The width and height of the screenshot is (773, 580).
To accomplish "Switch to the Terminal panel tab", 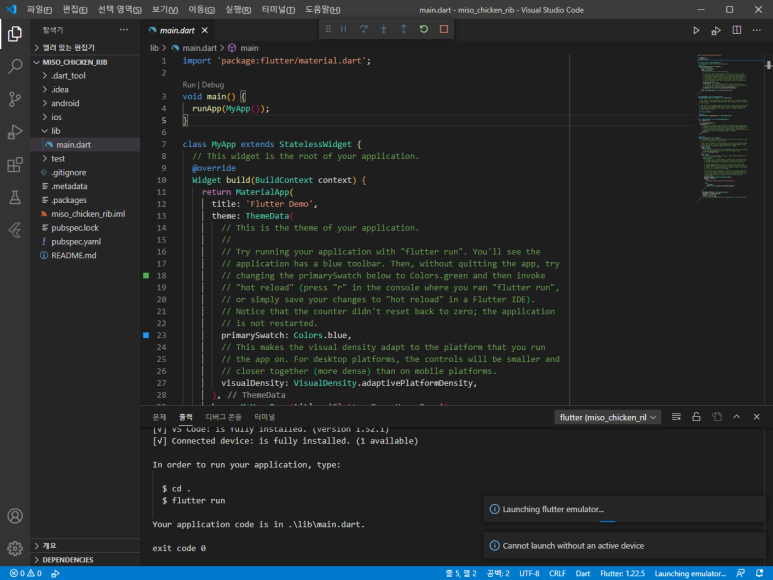I will click(265, 417).
